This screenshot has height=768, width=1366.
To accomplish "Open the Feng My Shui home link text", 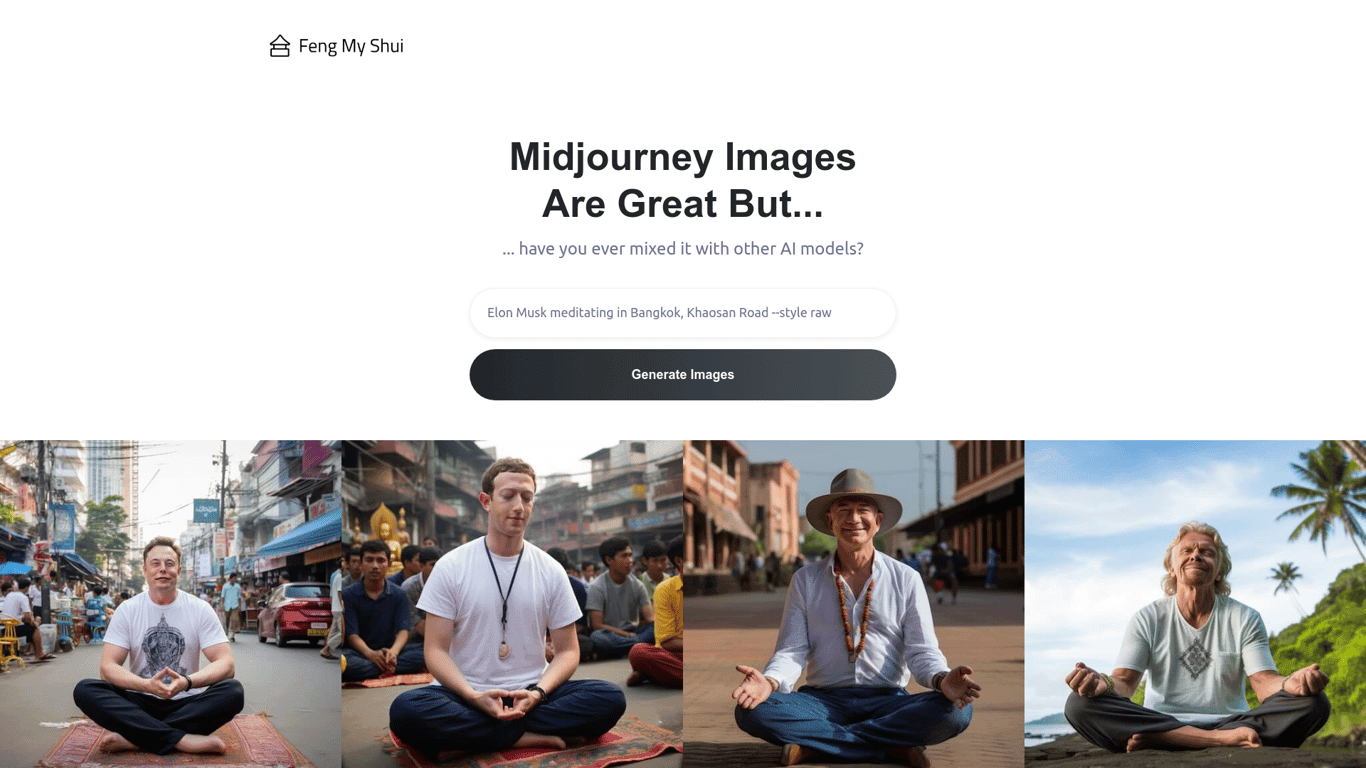I will click(x=351, y=46).
